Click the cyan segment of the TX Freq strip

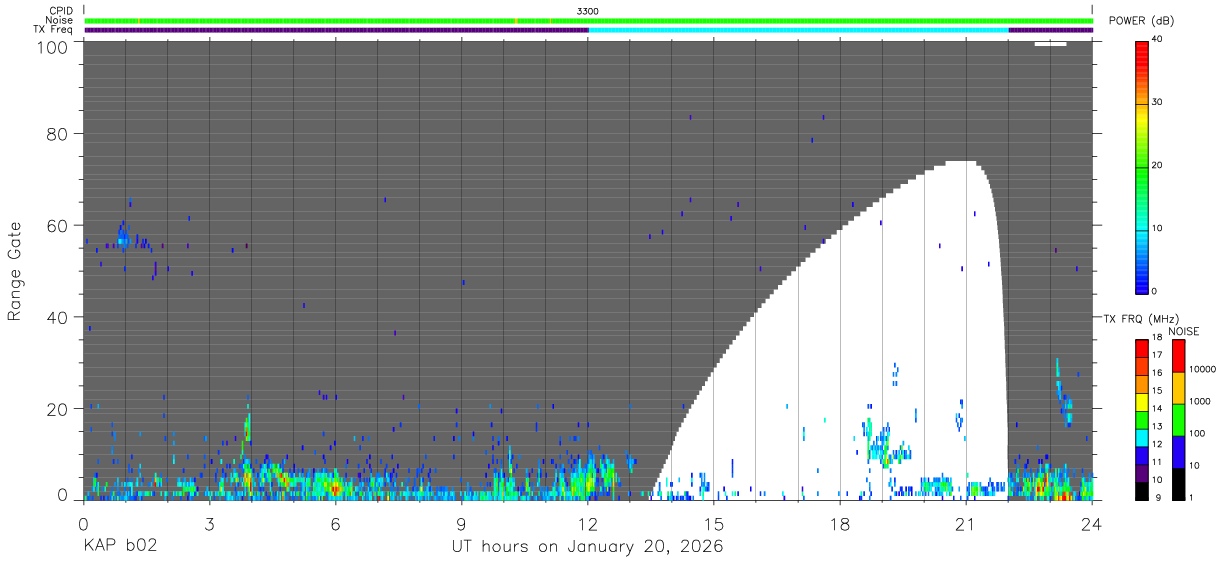798,30
